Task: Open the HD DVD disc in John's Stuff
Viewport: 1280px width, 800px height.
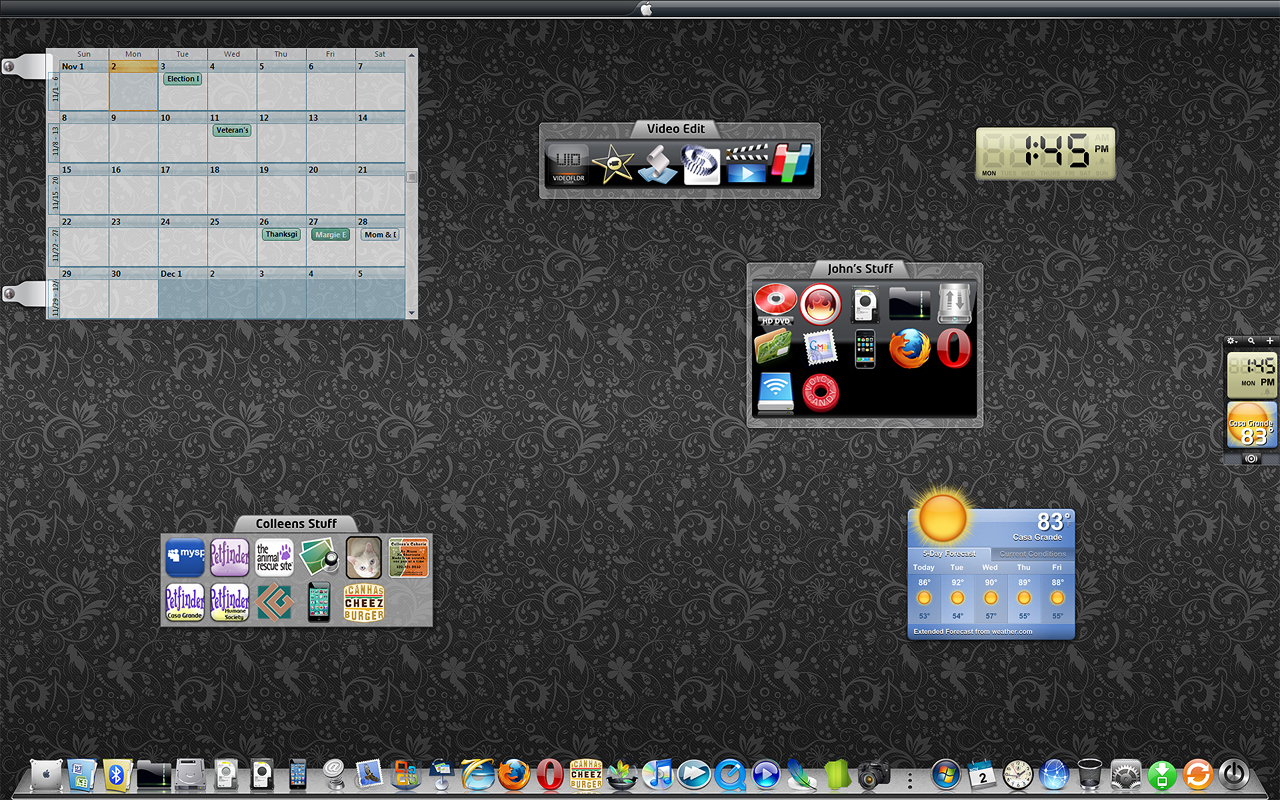Action: pyautogui.click(x=775, y=303)
